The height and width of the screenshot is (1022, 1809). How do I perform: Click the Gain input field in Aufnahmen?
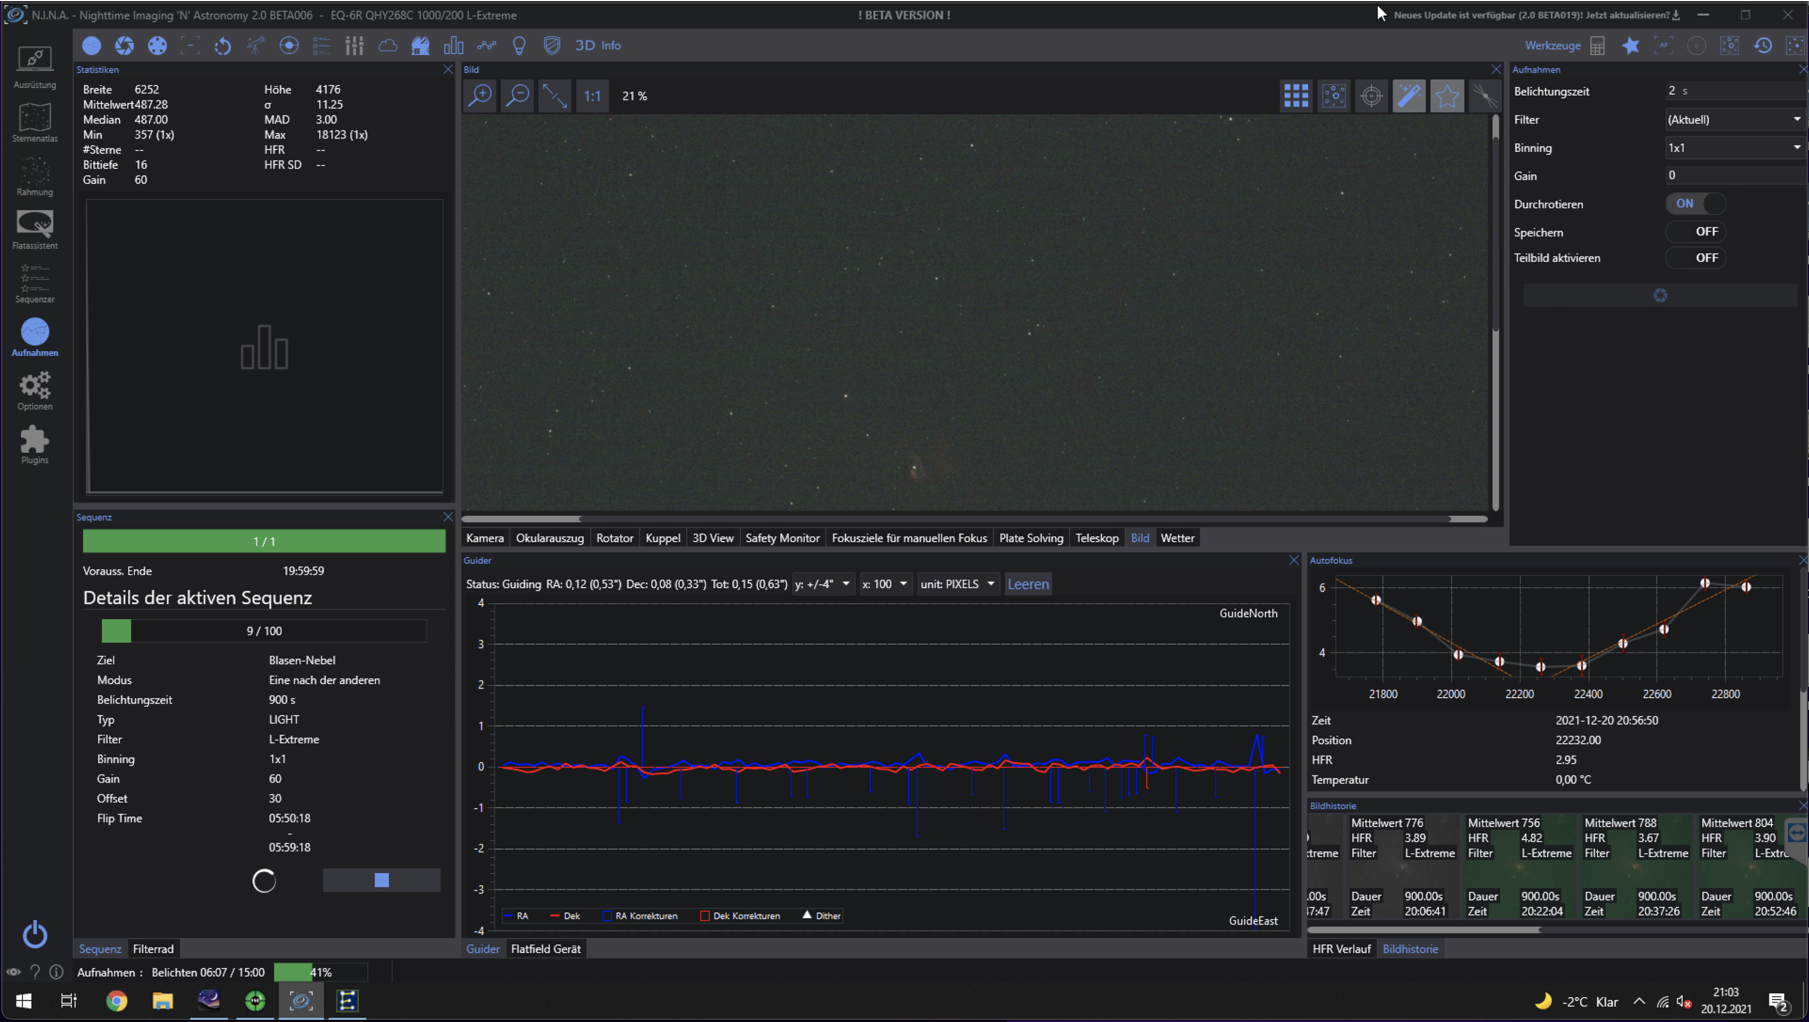point(1735,175)
